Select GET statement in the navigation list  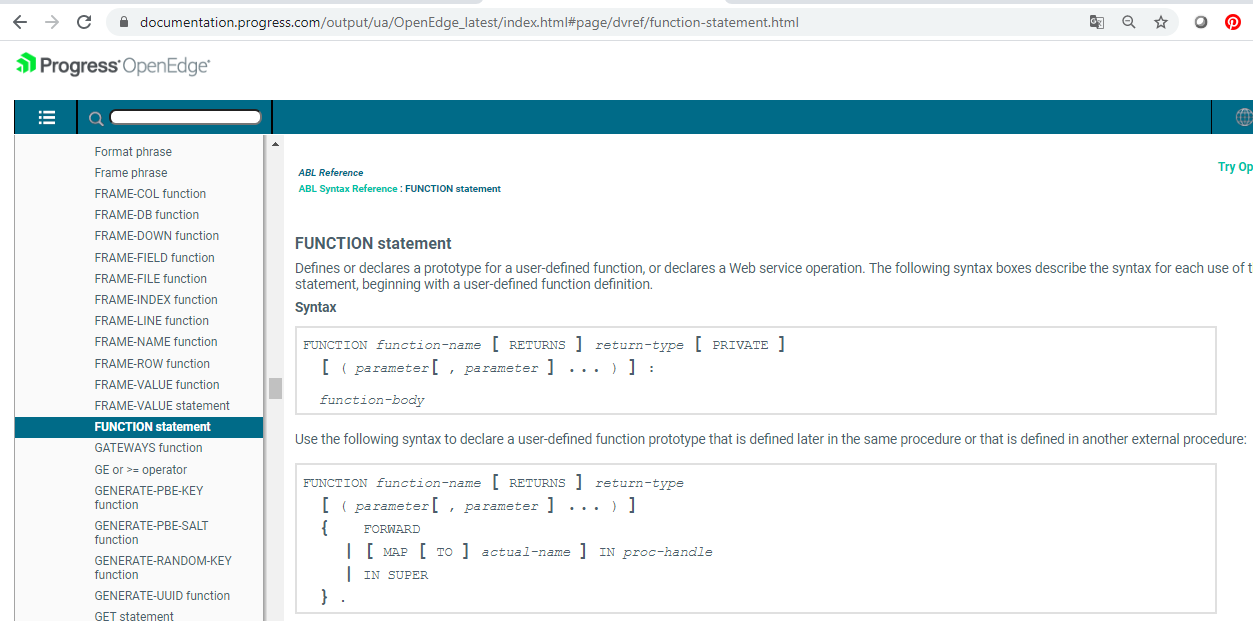[x=133, y=615]
